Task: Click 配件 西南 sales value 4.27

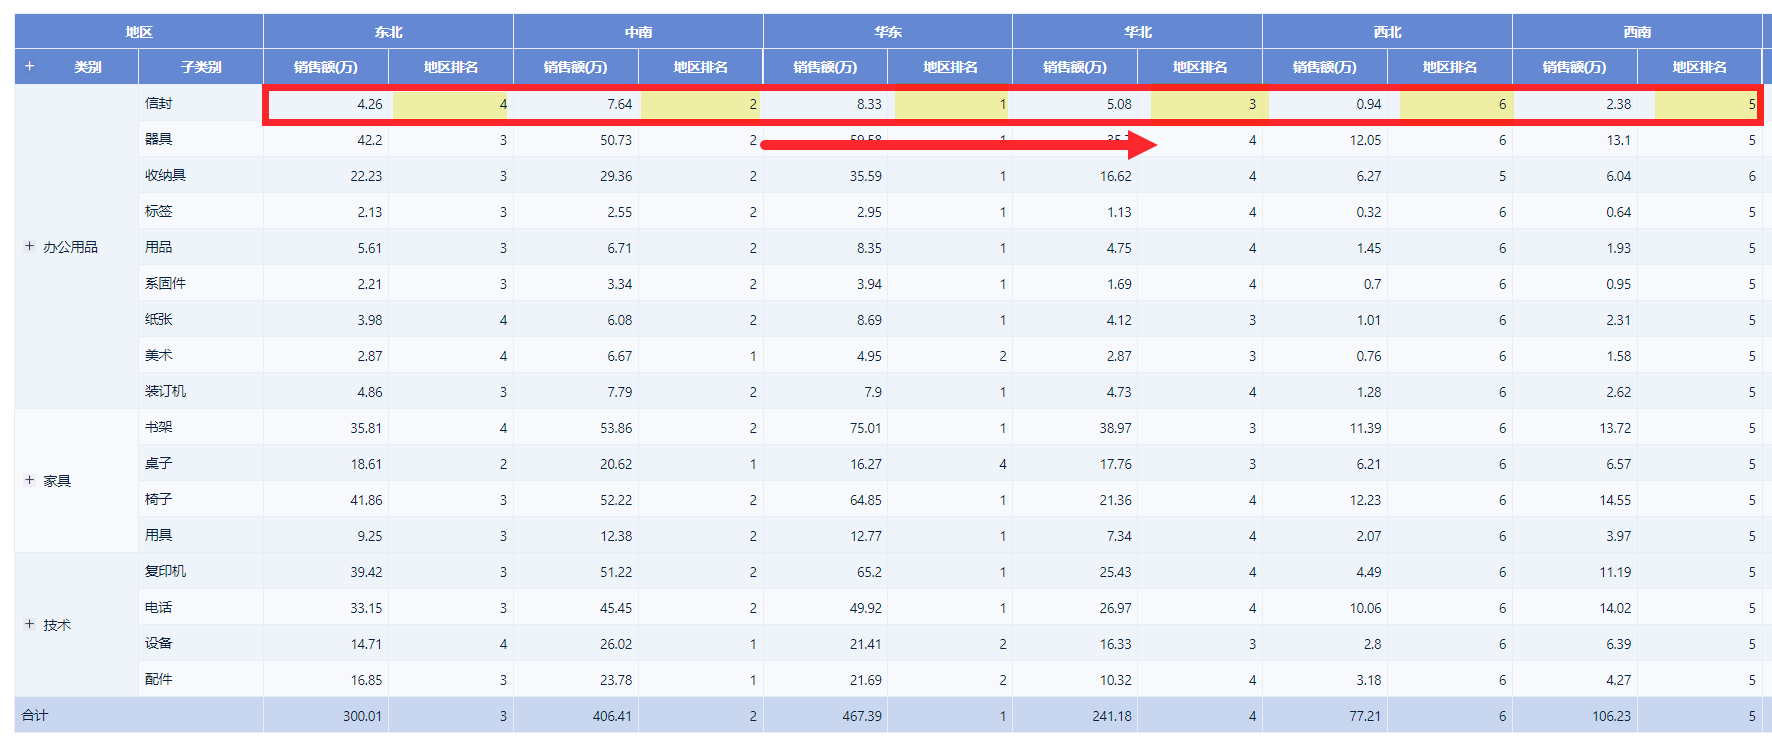Action: 1618,680
